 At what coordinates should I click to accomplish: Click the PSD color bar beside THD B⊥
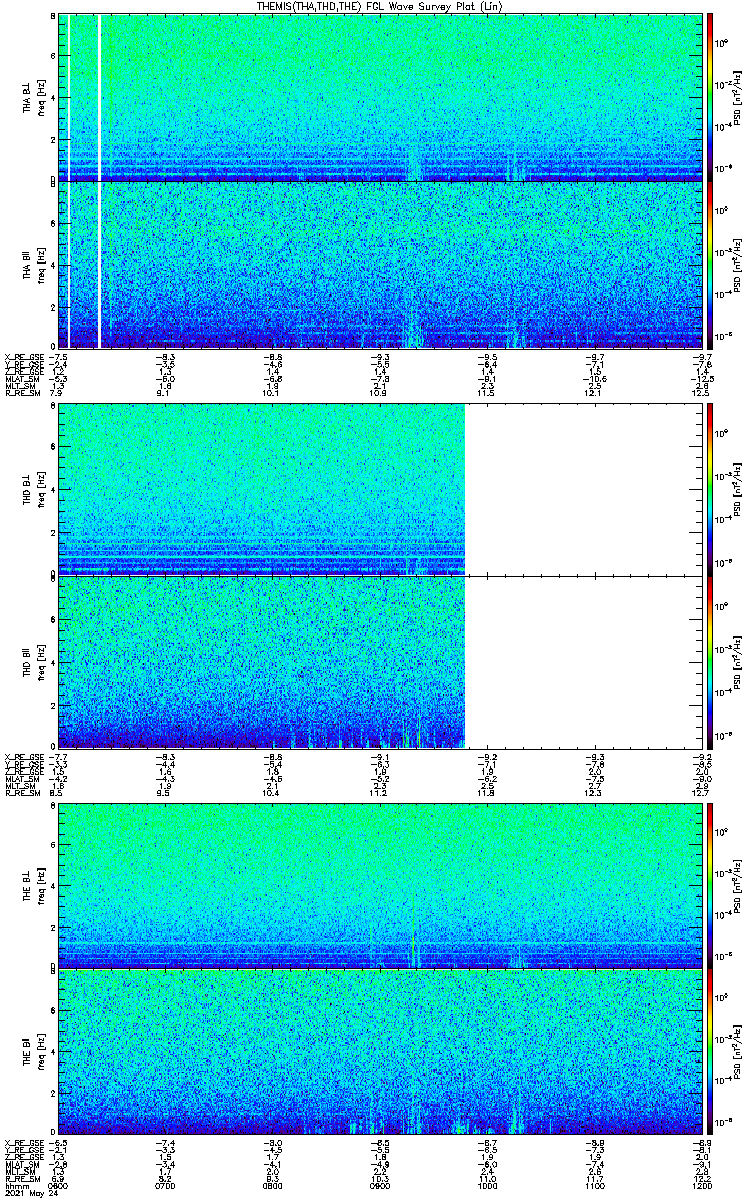coord(710,489)
